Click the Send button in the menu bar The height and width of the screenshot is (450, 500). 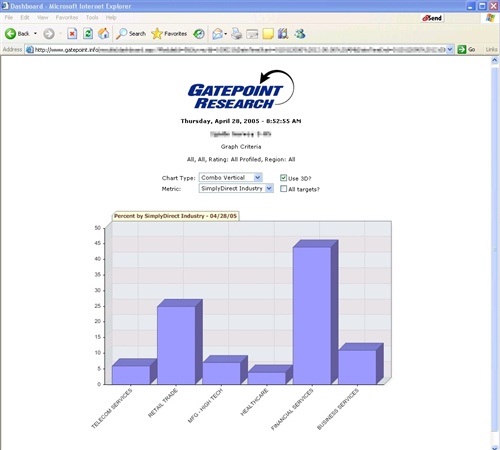(432, 18)
